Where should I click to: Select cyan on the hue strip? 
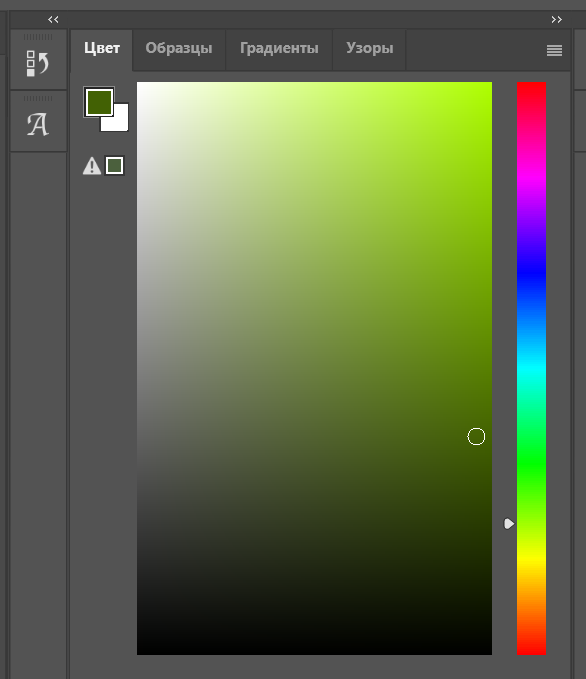pos(531,367)
